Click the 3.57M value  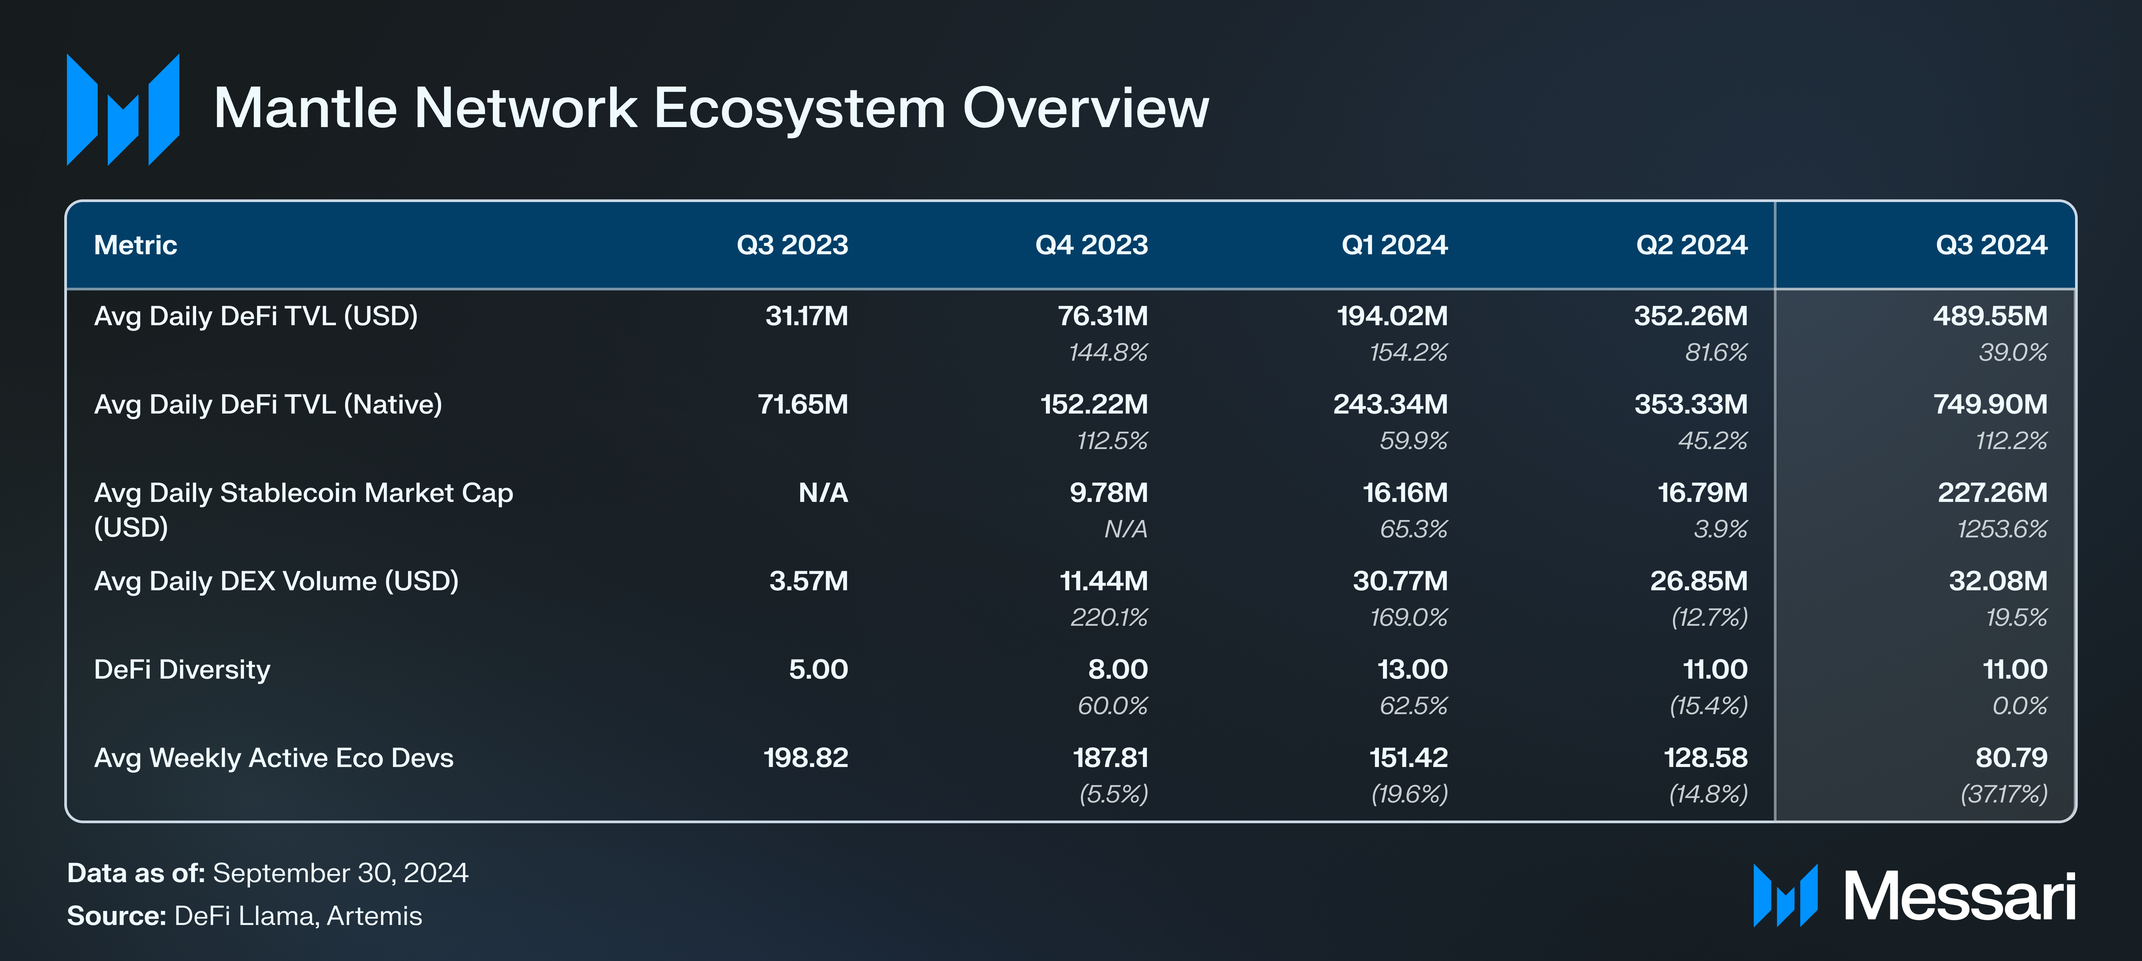click(x=808, y=581)
